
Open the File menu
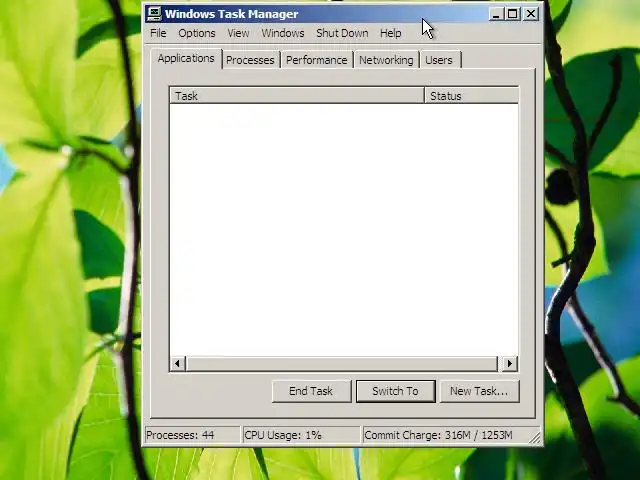158,33
